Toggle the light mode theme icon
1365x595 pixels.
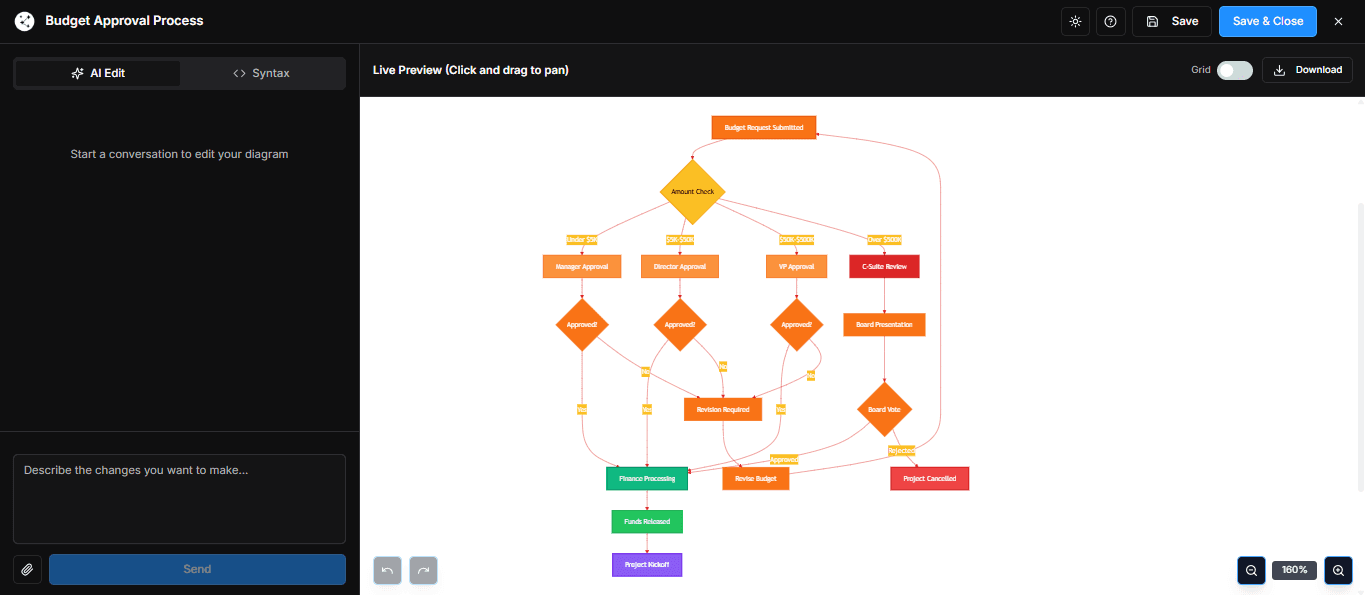tap(1075, 21)
